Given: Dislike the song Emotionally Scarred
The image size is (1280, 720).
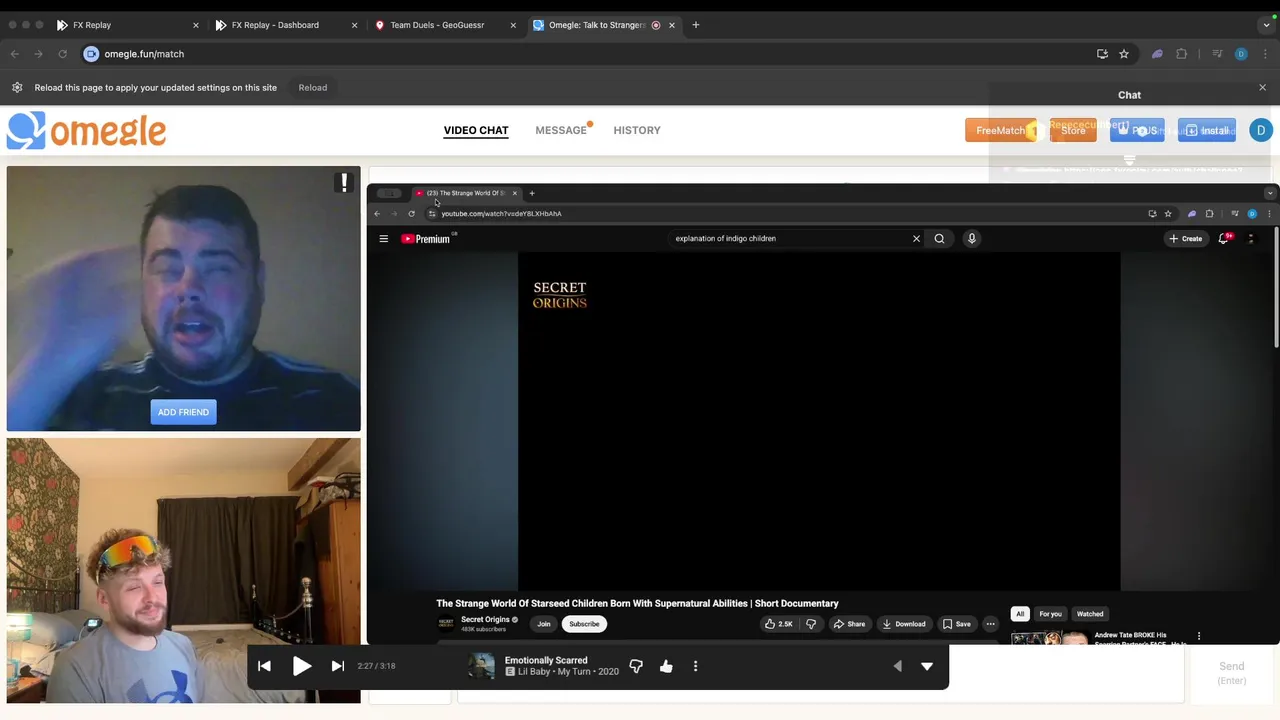Looking at the screenshot, I should (636, 666).
